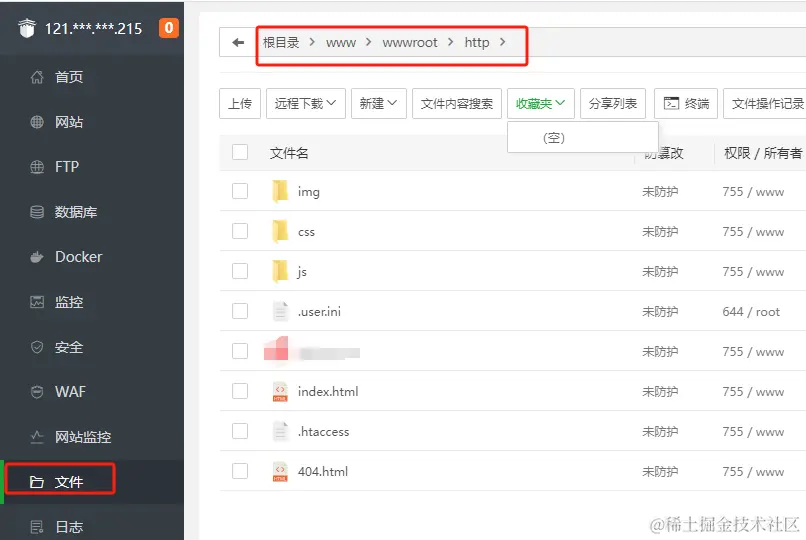Check the box for index.html

coord(240,392)
